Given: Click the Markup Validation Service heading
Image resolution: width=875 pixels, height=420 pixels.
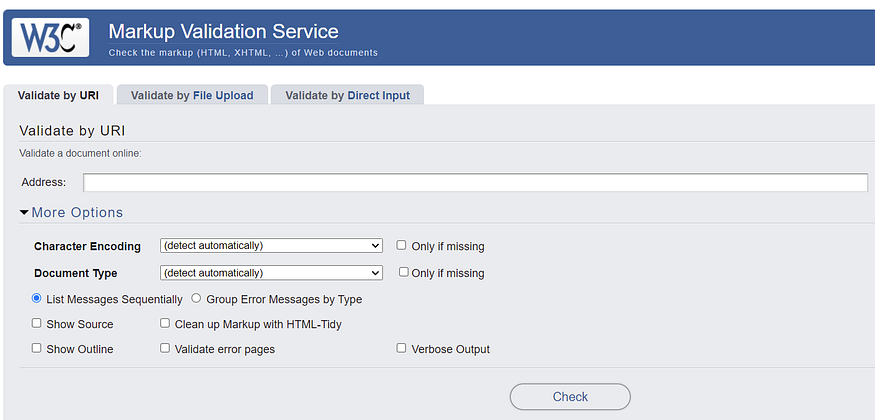Looking at the screenshot, I should (x=223, y=32).
